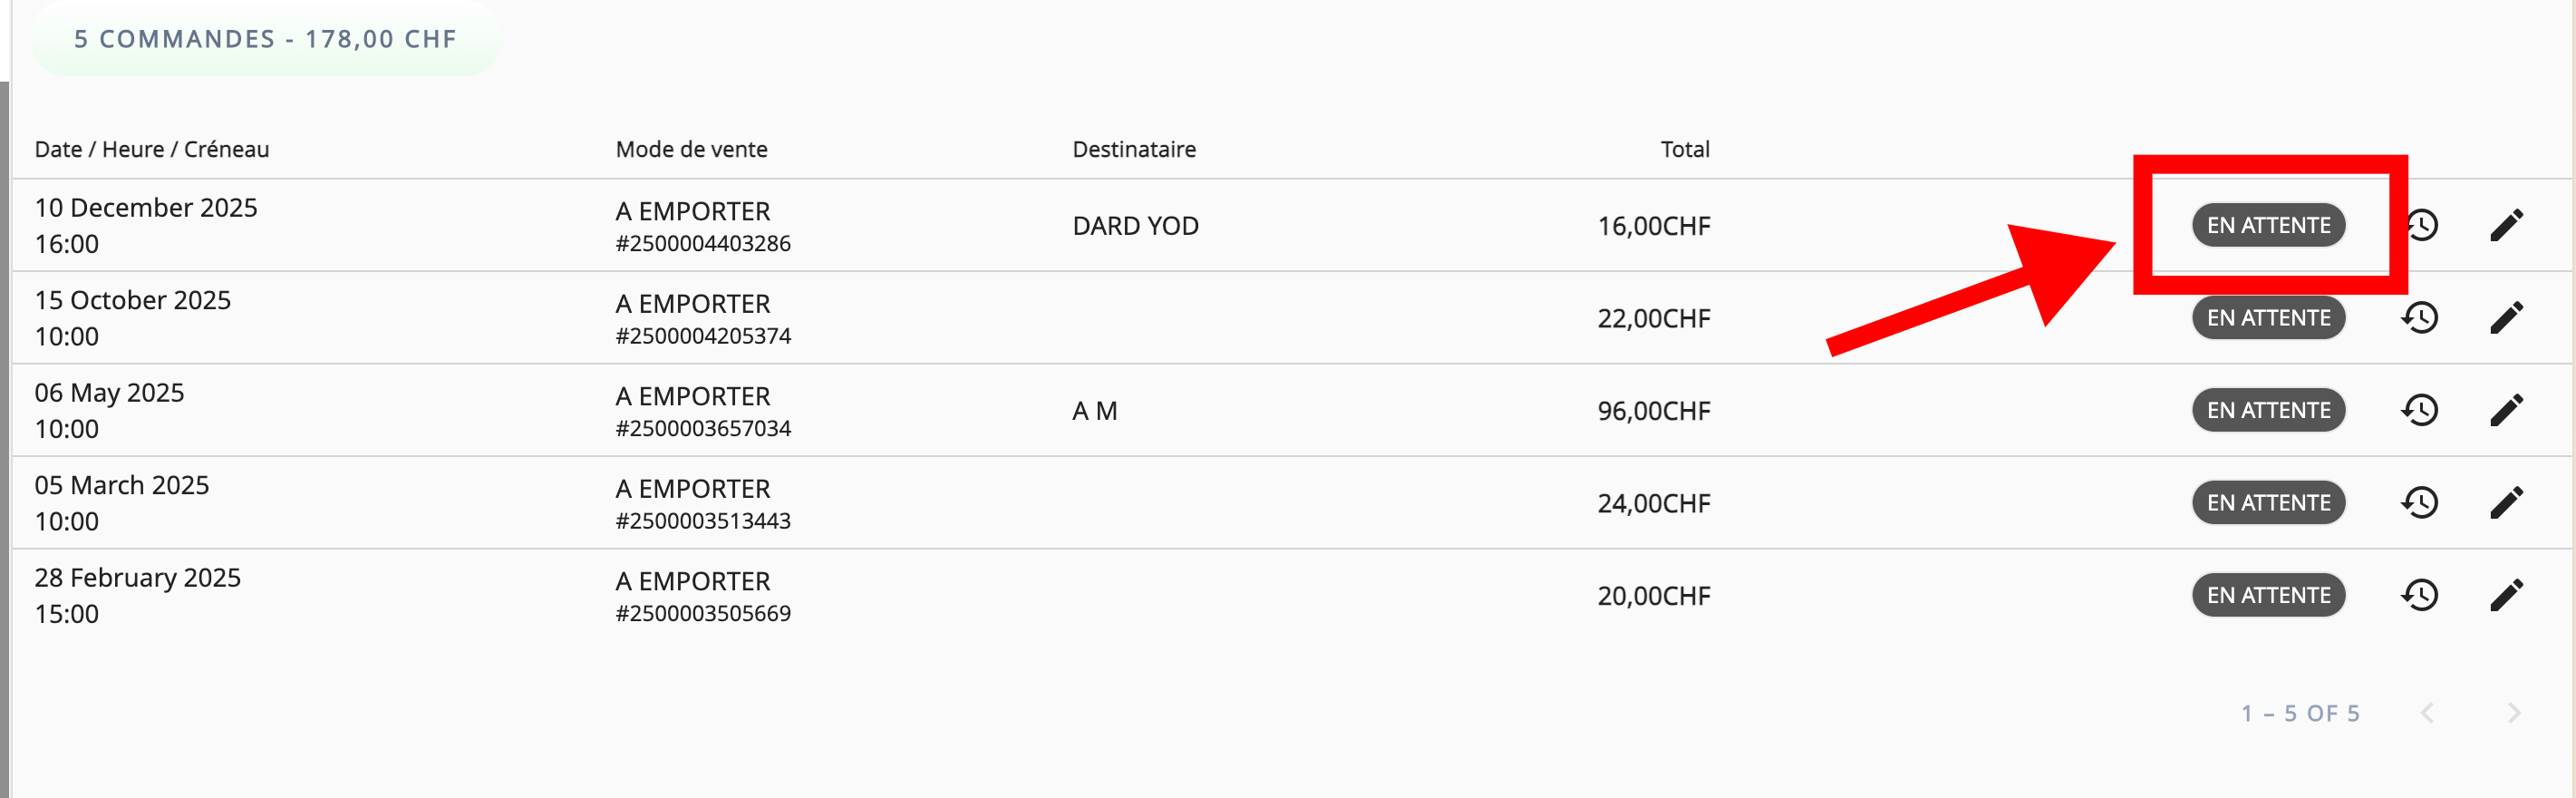Click EN ATTENTE status on the 16,00CHF order
Image resolution: width=2576 pixels, height=798 pixels.
tap(2268, 225)
